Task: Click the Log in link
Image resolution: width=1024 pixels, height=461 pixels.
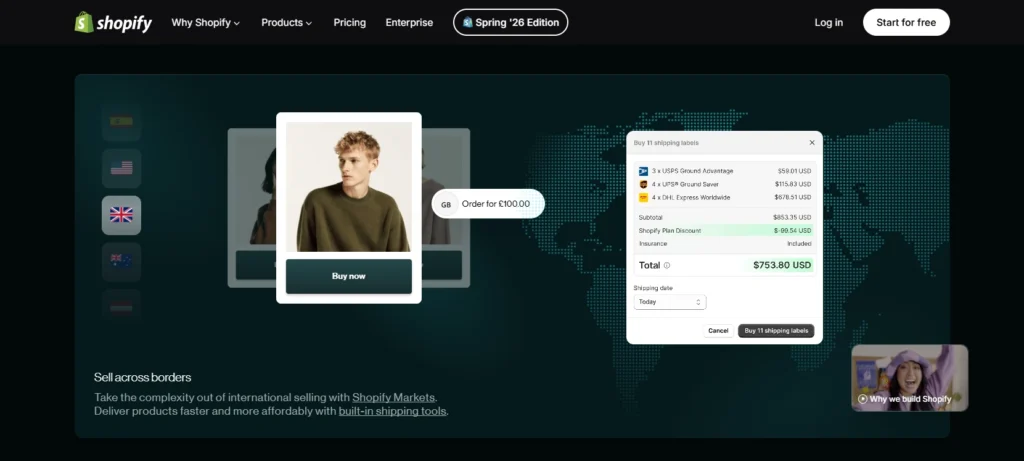Action: click(829, 22)
